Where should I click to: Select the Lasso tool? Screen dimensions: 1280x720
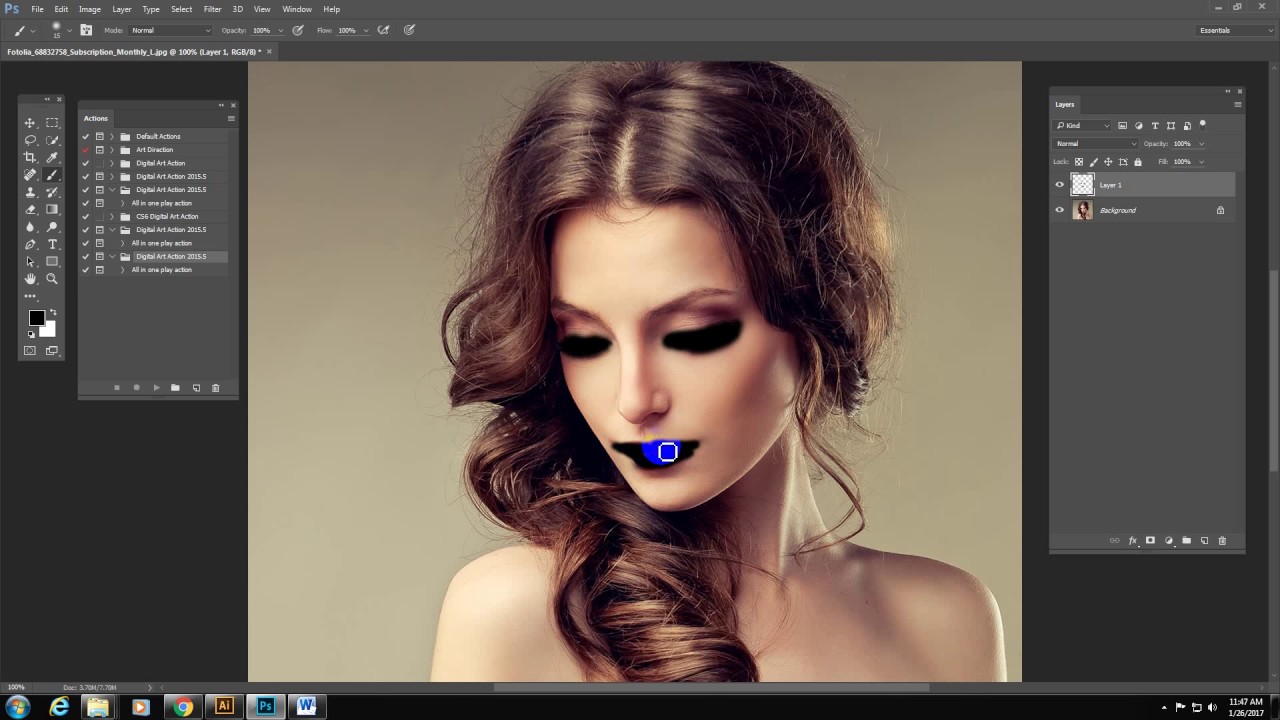30,140
